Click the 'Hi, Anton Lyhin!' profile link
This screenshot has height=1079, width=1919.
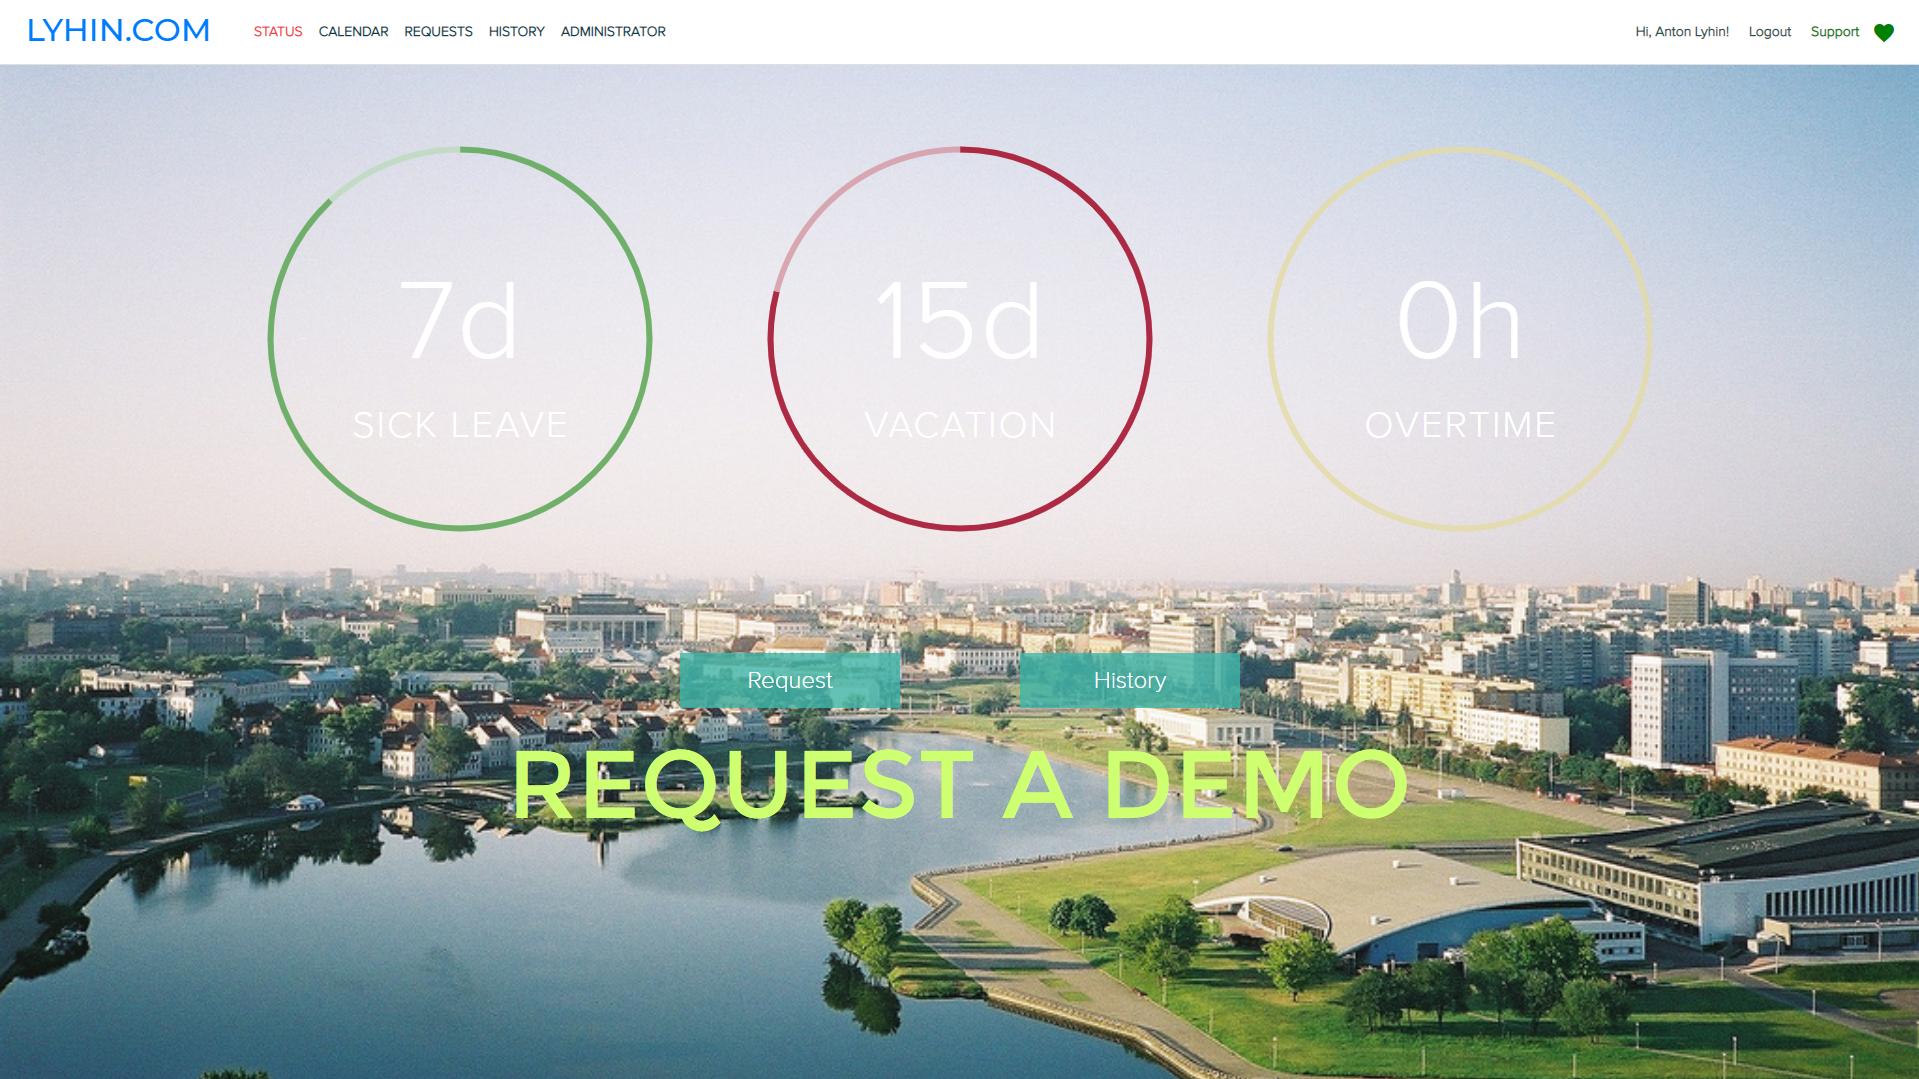(x=1681, y=32)
